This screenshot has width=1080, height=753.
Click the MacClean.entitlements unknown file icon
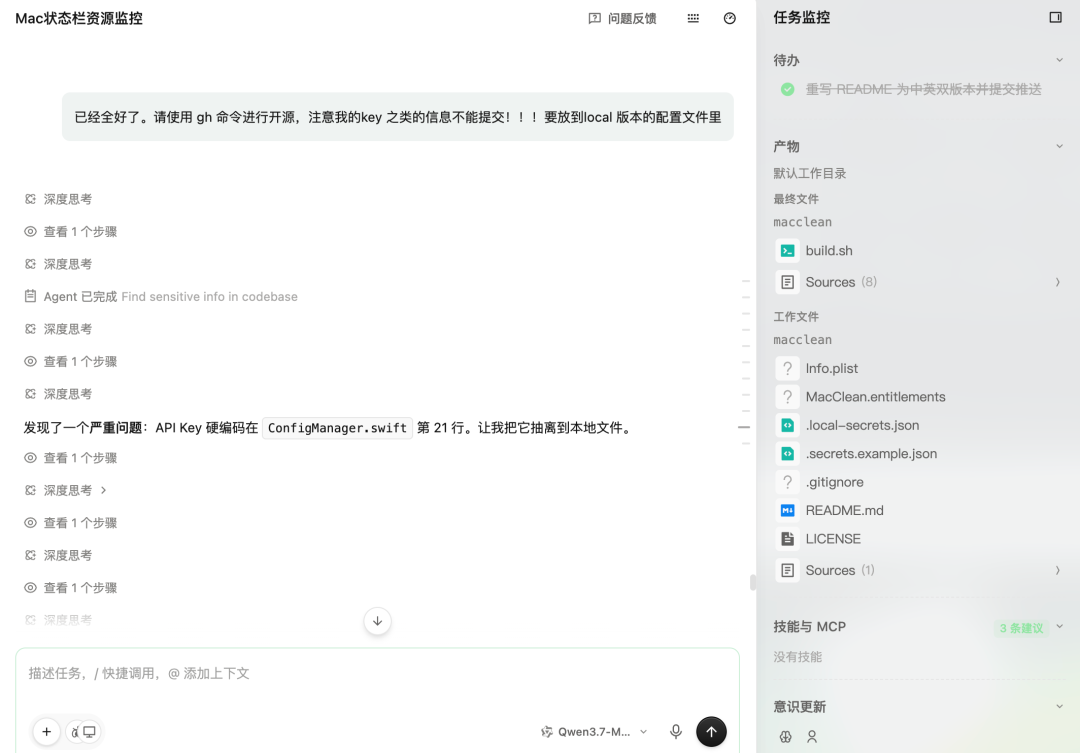[787, 397]
